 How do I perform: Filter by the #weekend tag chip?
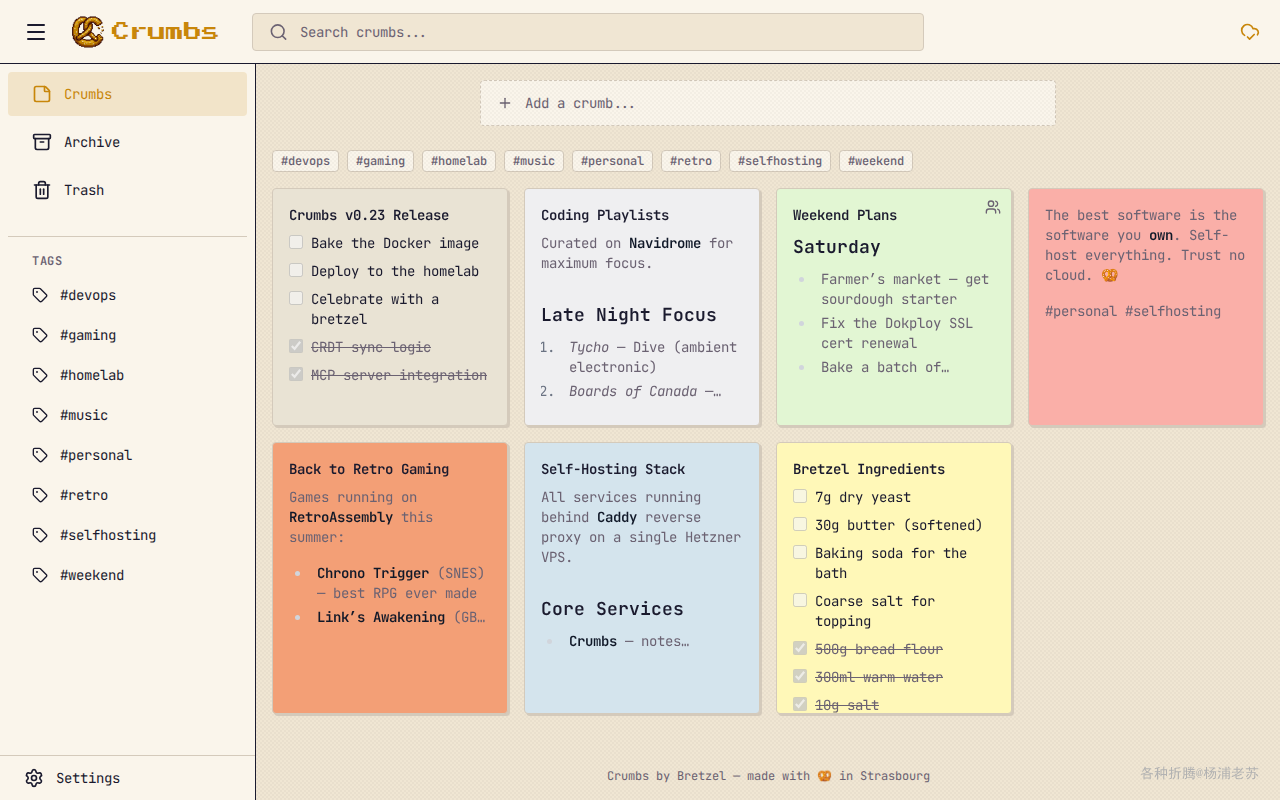point(876,161)
